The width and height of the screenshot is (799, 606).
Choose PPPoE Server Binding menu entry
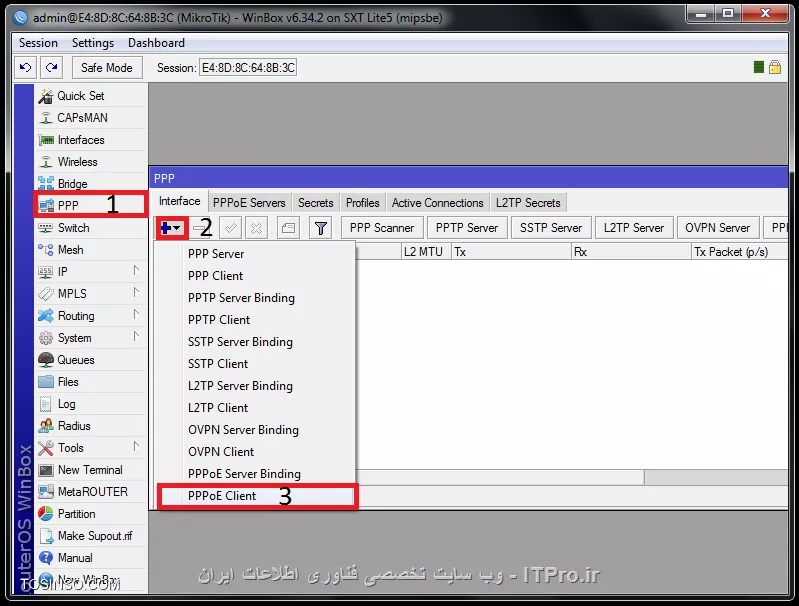click(x=255, y=473)
